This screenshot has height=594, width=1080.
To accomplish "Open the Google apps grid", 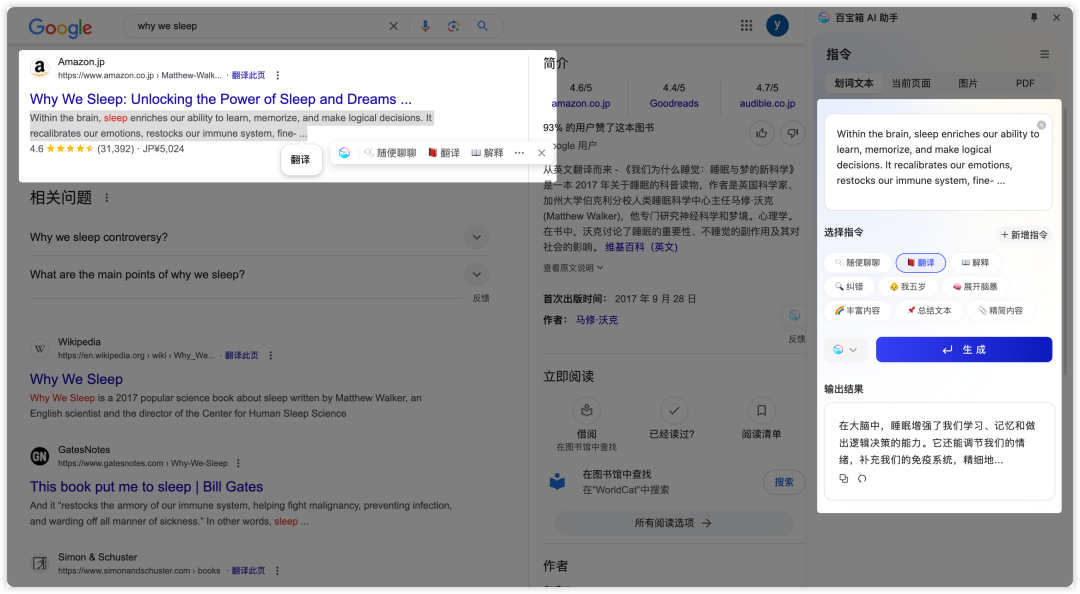I will (746, 25).
